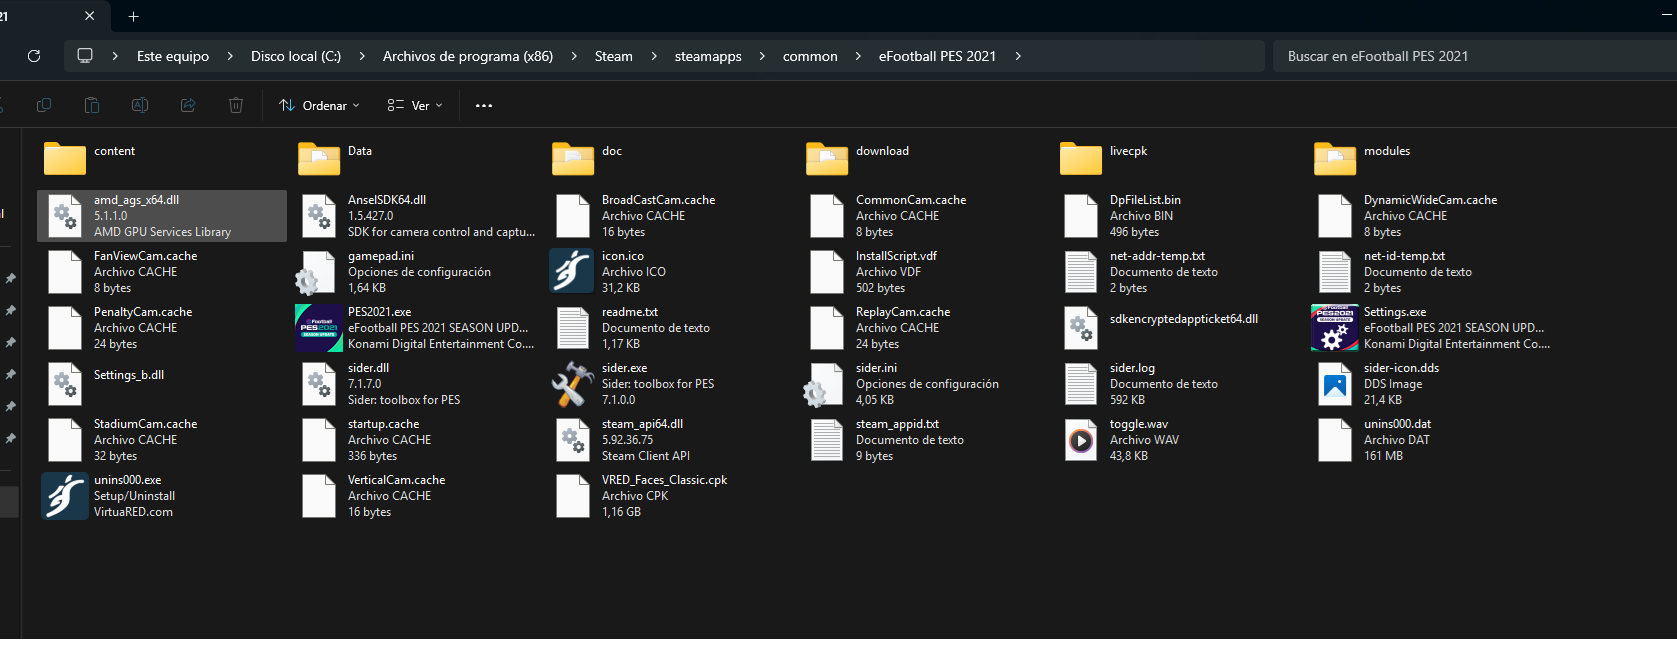Select the modules folder icon
This screenshot has height=648, width=1677.
[1335, 158]
